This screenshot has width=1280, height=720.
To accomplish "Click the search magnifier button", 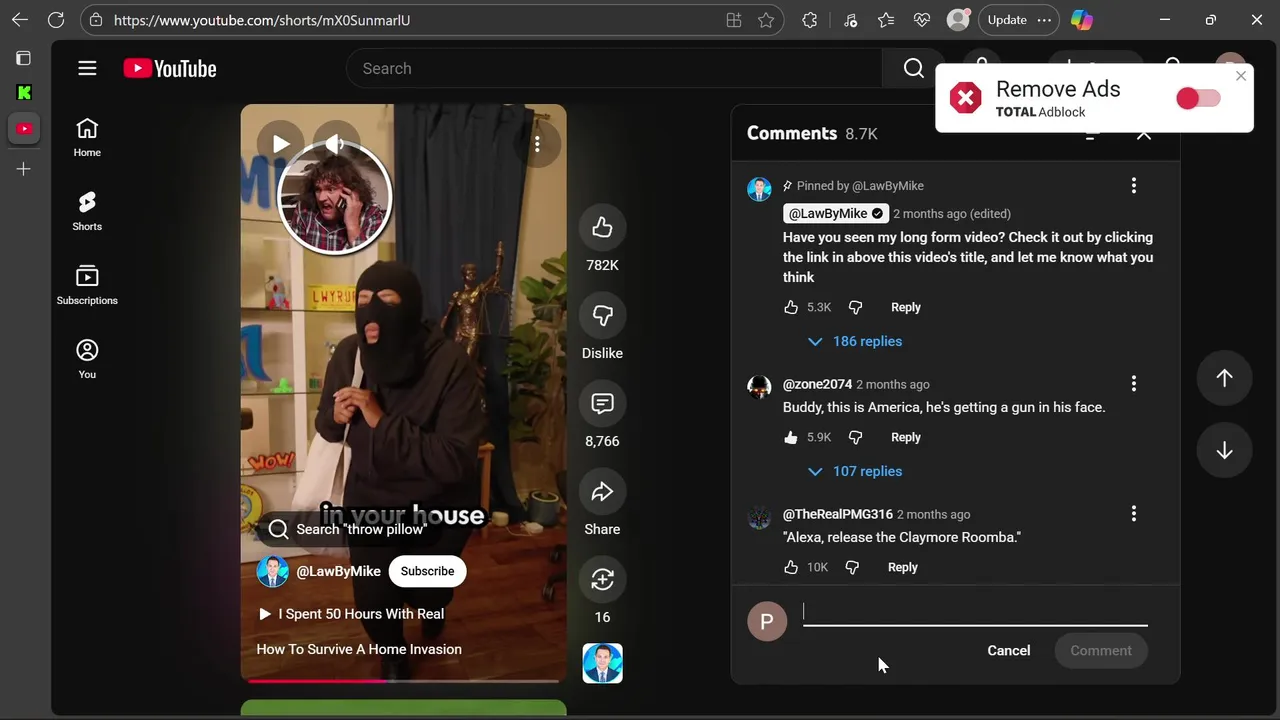I will point(913,68).
